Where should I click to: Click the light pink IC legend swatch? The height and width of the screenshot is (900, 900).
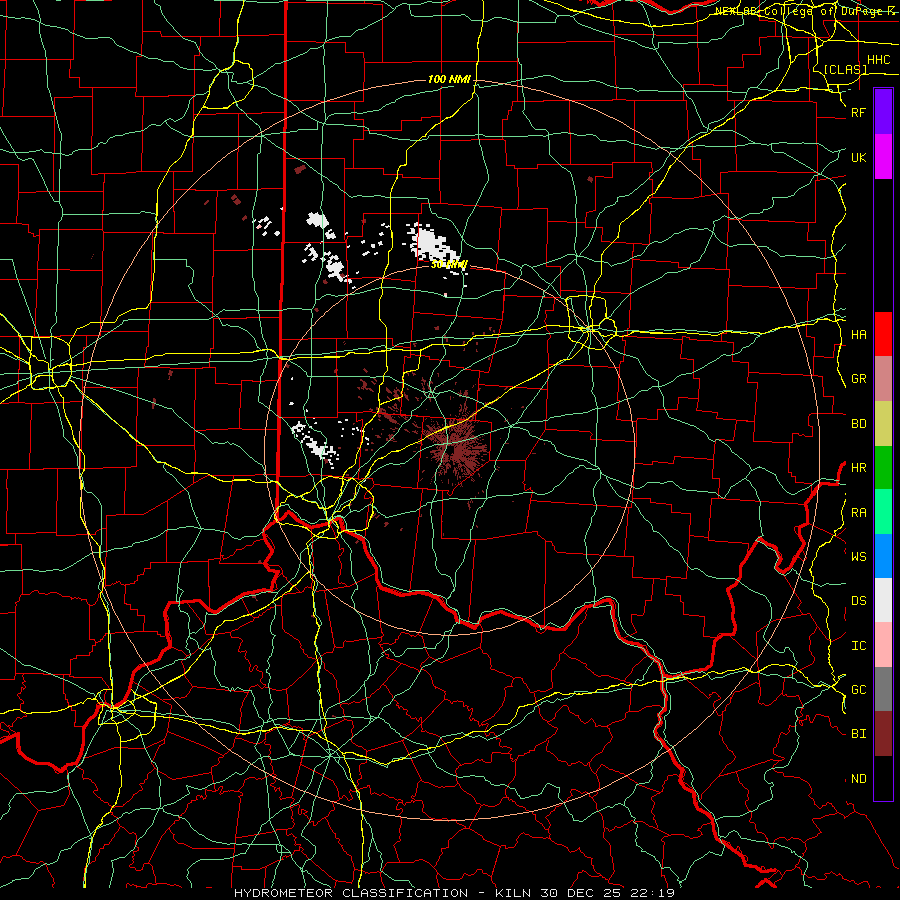coord(883,645)
